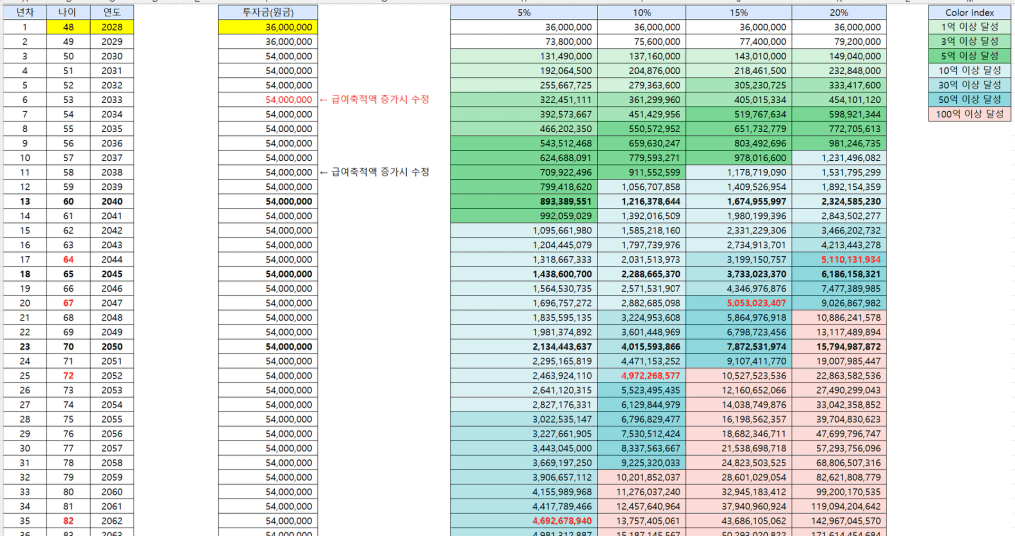Select the yellow age cell 48
This screenshot has height=536, width=1015.
coord(68,27)
